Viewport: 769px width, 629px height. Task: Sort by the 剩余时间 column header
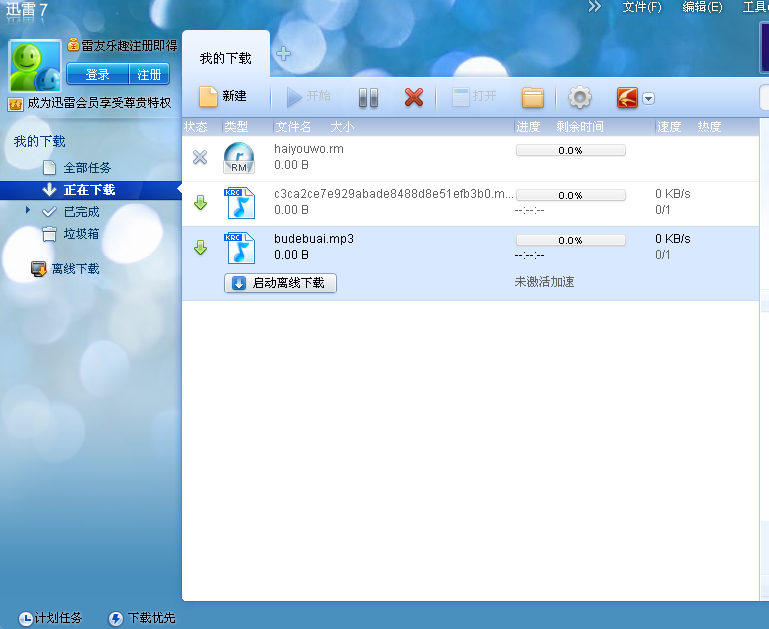point(580,127)
